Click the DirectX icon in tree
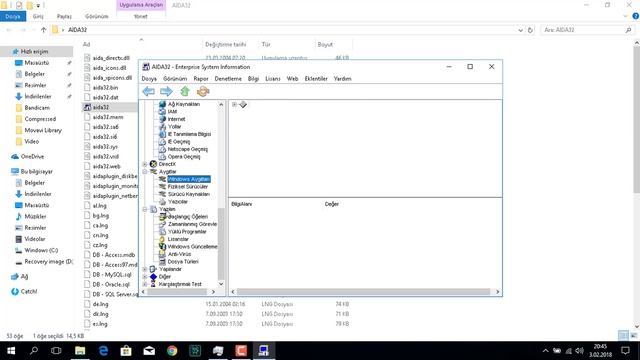The height and width of the screenshot is (360, 640). tap(153, 164)
